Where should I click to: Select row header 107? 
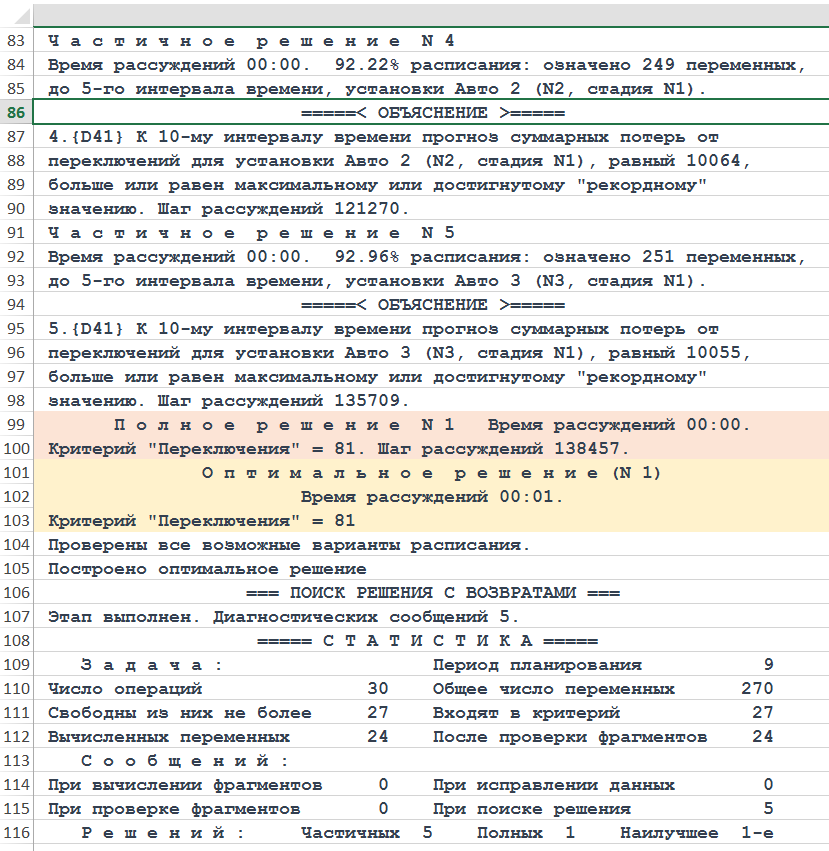point(16,617)
